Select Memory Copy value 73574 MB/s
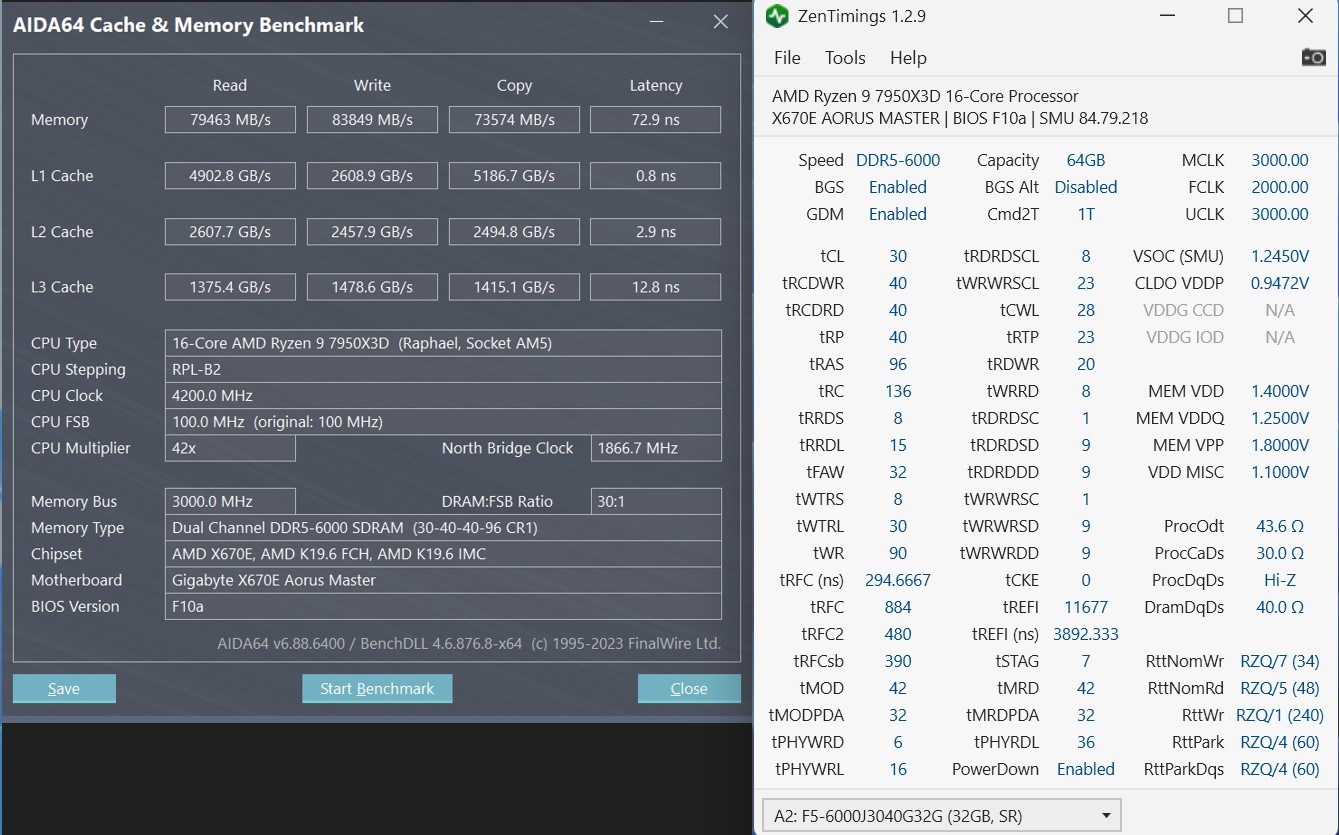The height and width of the screenshot is (835, 1339). 514,120
